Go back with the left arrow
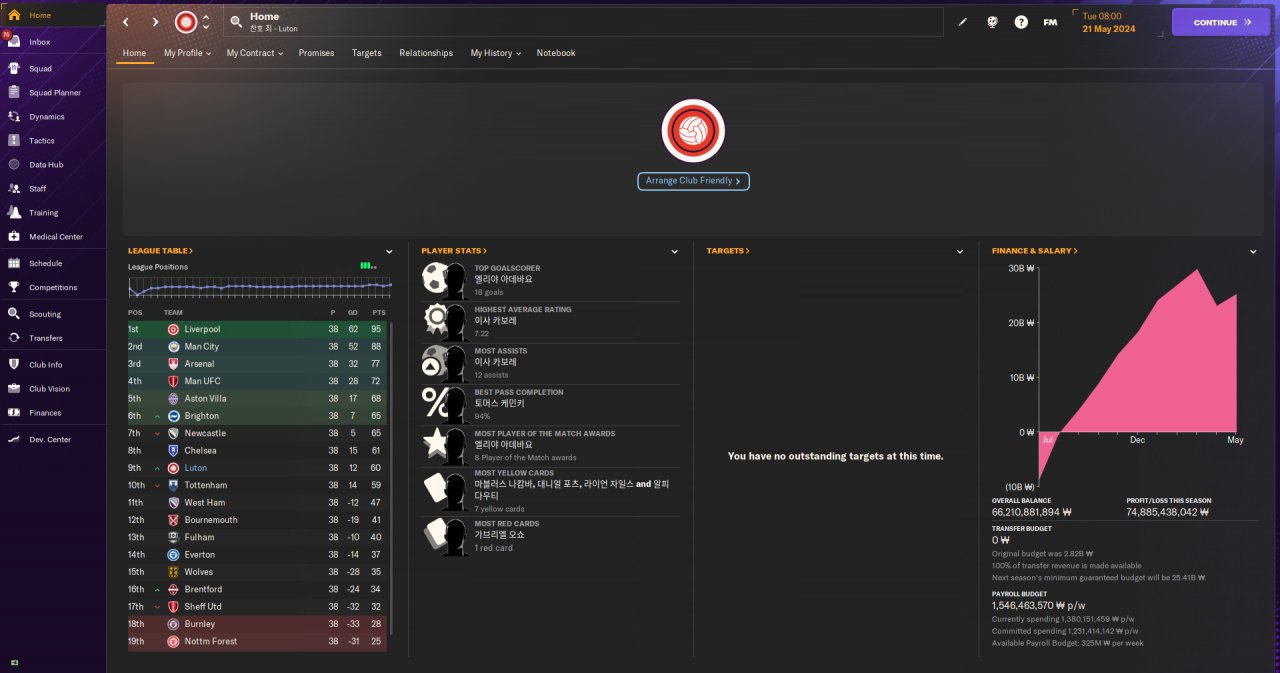Viewport: 1280px width, 673px height. pyautogui.click(x=126, y=22)
